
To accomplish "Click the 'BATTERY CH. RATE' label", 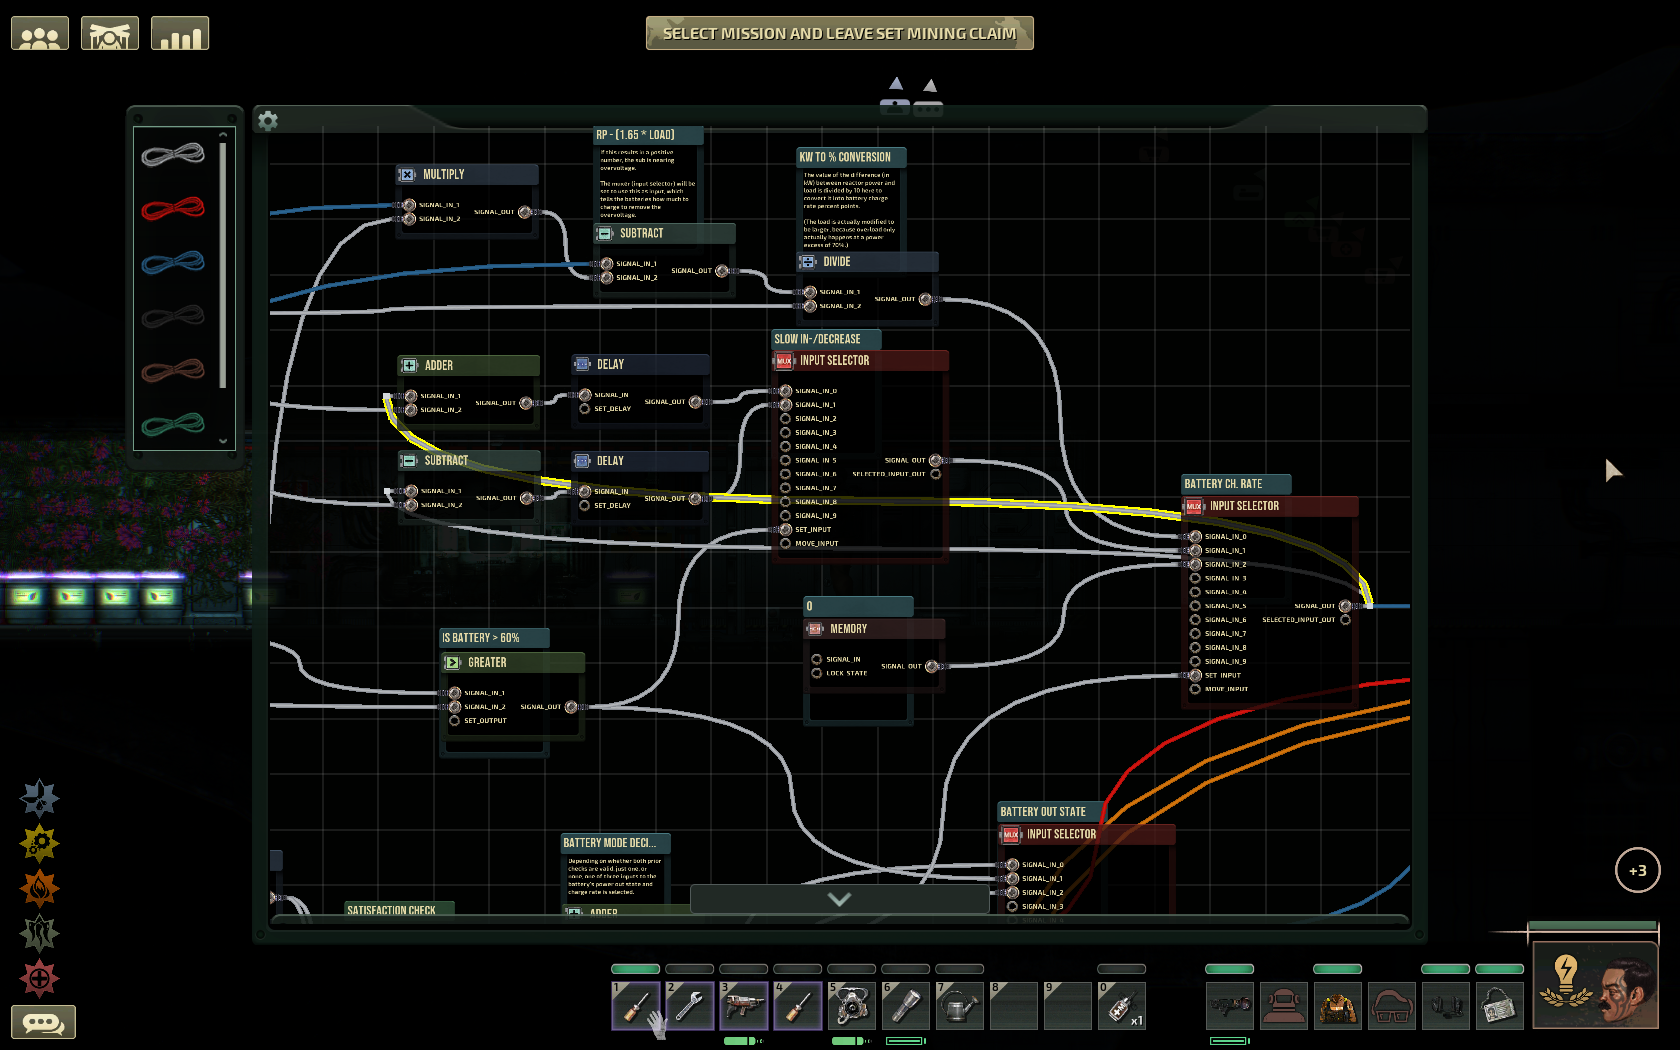I will pos(1236,484).
